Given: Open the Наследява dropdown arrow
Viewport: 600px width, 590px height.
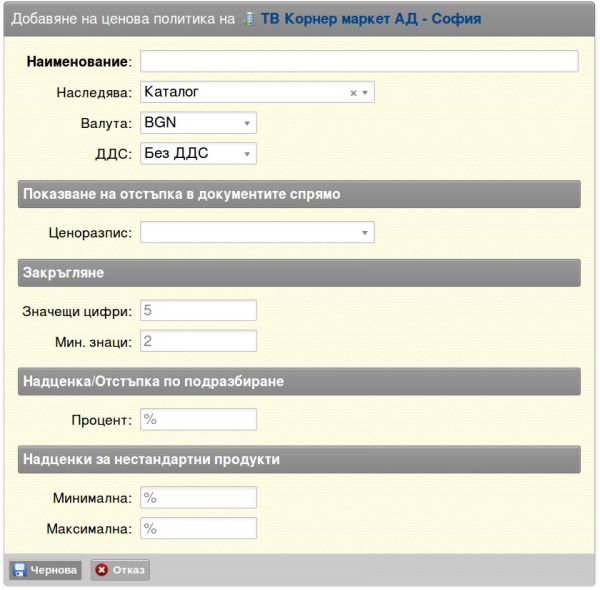Looking at the screenshot, I should click(365, 93).
